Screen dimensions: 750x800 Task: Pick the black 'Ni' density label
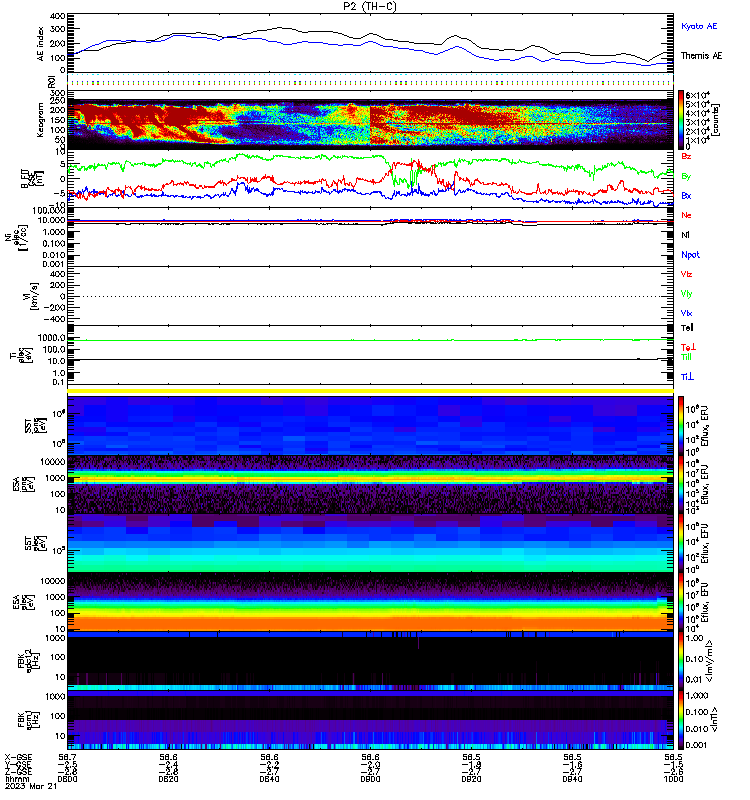click(x=685, y=235)
